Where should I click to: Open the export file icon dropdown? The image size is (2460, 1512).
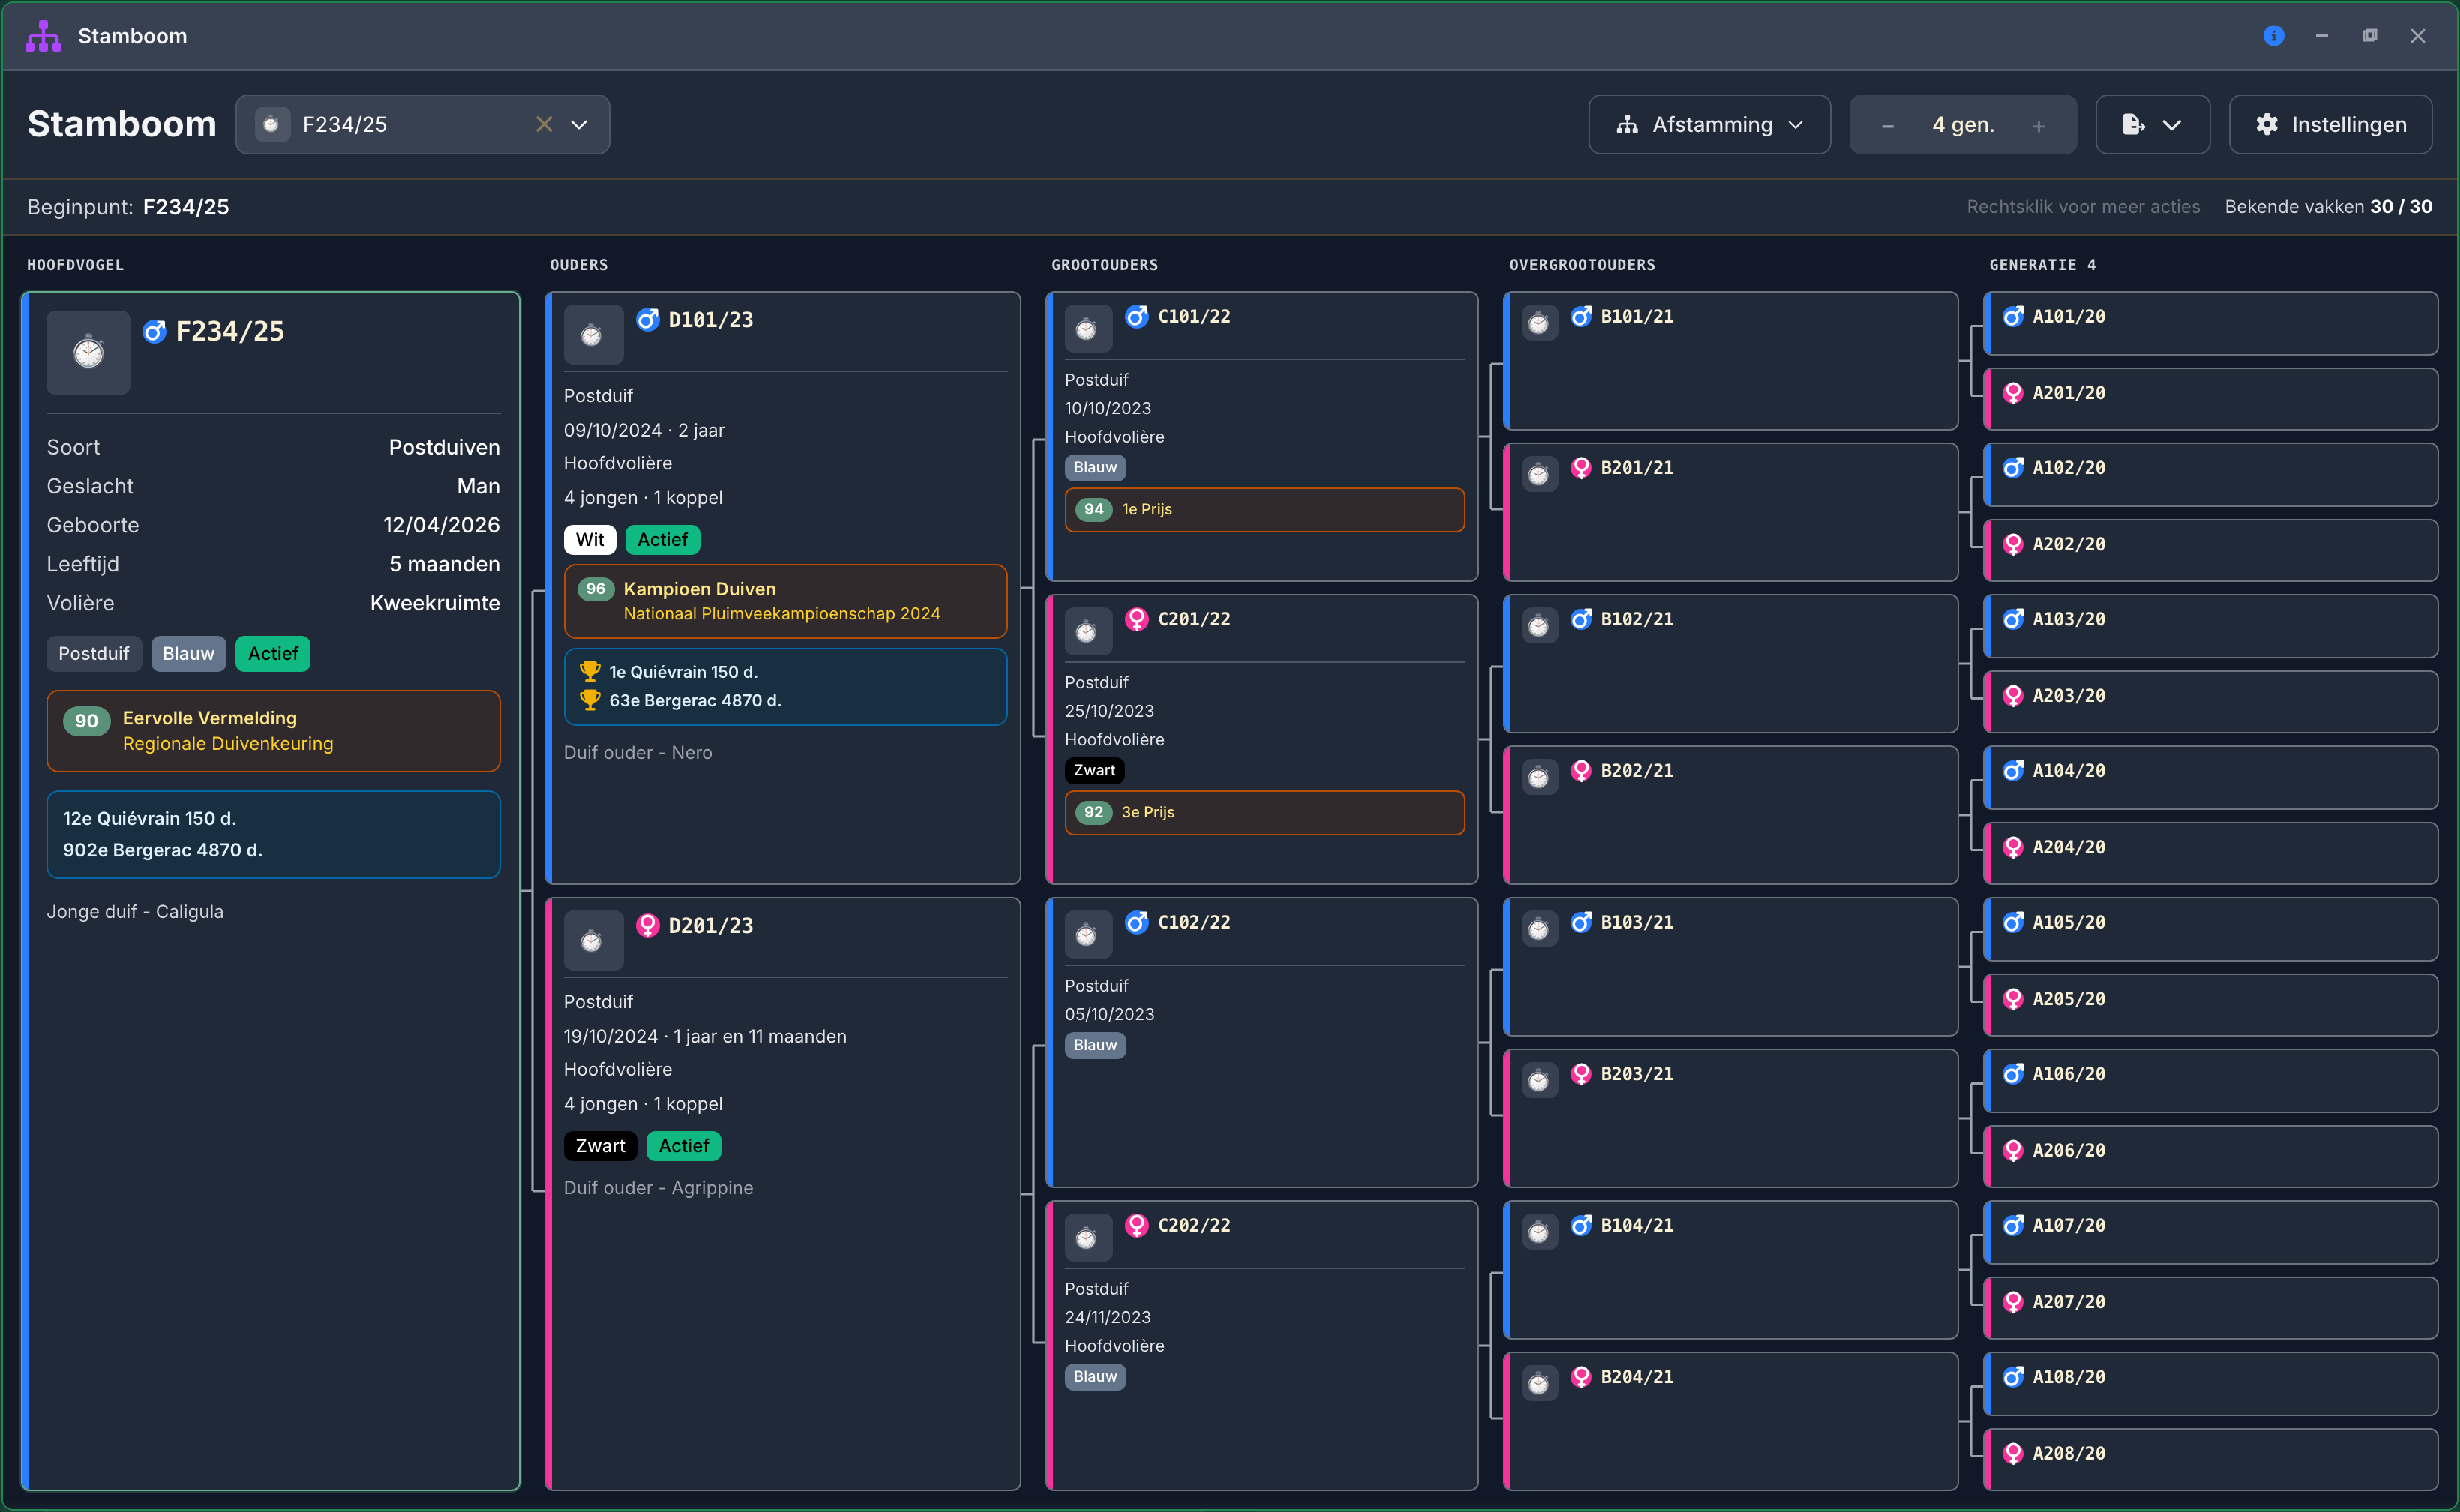coord(2152,125)
